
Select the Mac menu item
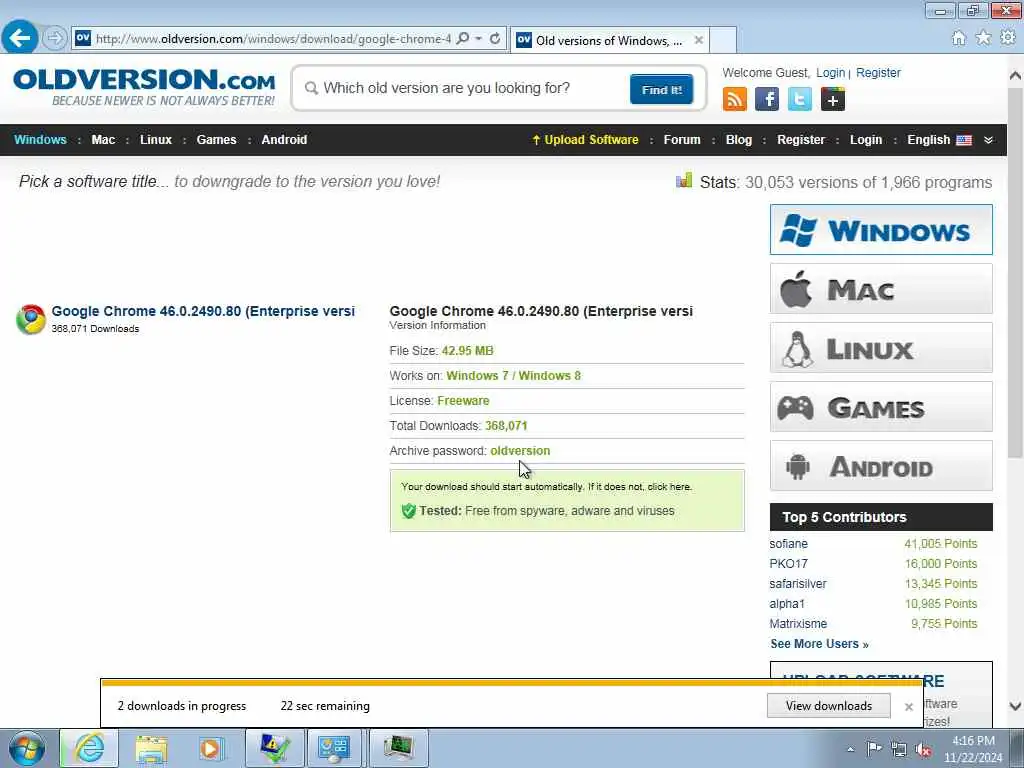click(x=103, y=140)
